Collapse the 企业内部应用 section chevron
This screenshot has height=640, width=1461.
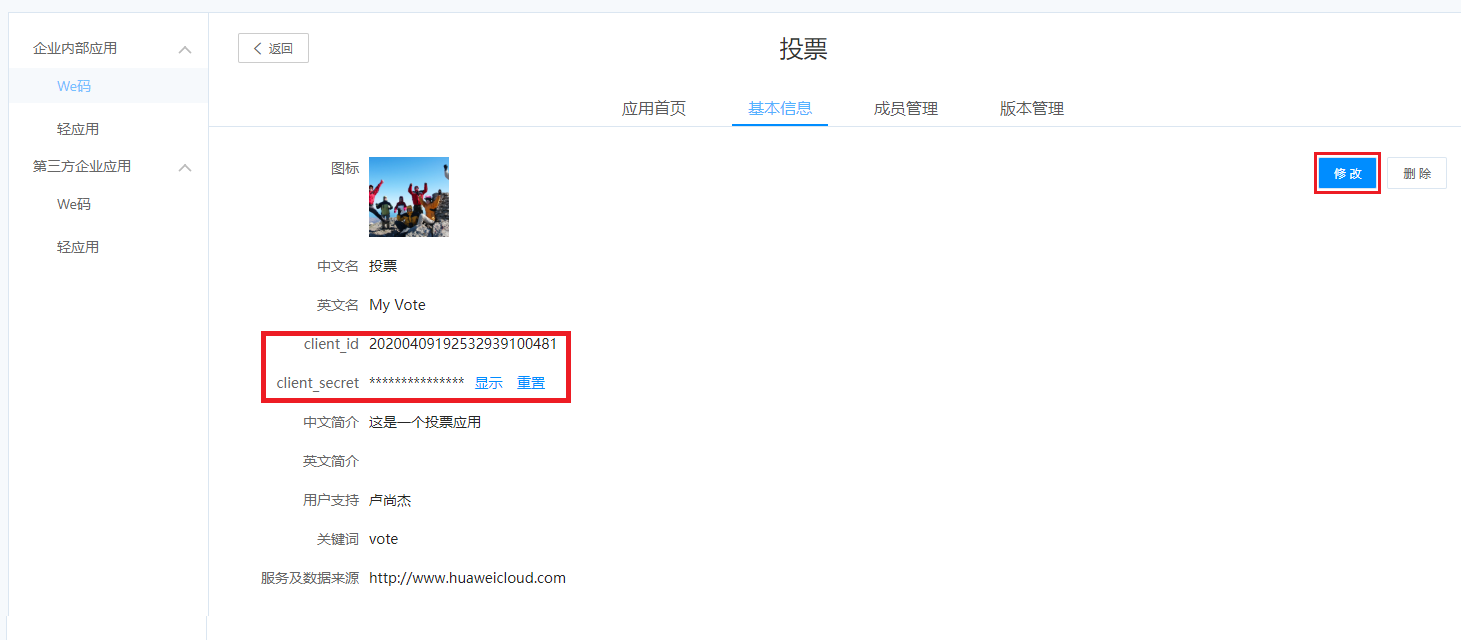pos(185,49)
